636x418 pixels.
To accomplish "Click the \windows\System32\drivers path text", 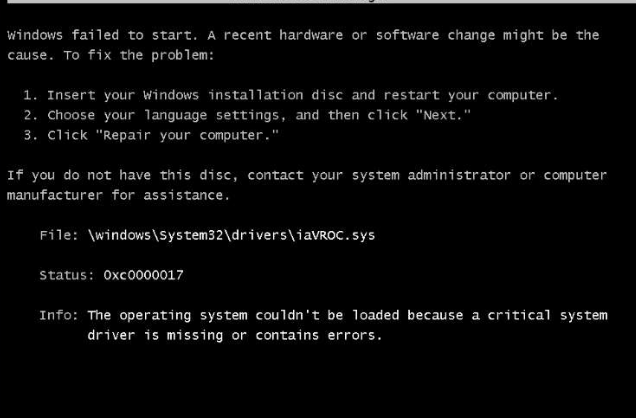I will [202, 235].
